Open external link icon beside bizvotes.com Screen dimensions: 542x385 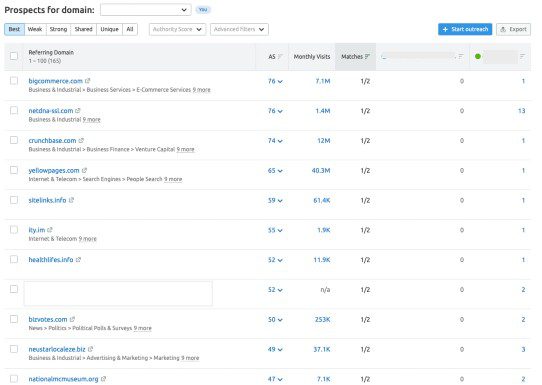click(x=72, y=319)
